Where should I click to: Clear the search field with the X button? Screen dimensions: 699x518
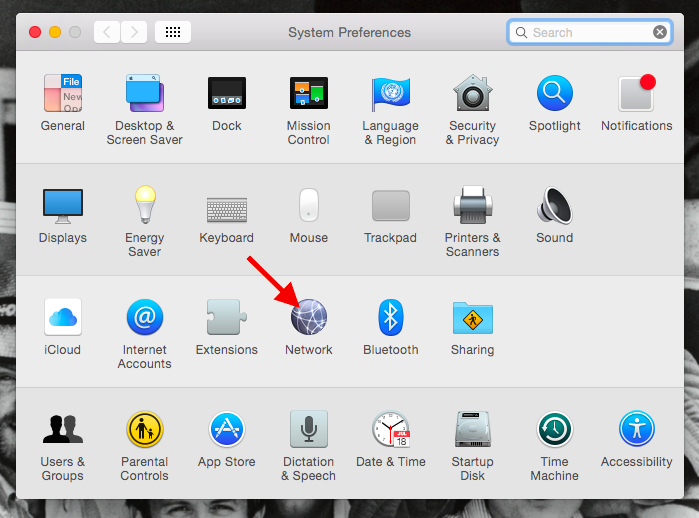tap(660, 32)
